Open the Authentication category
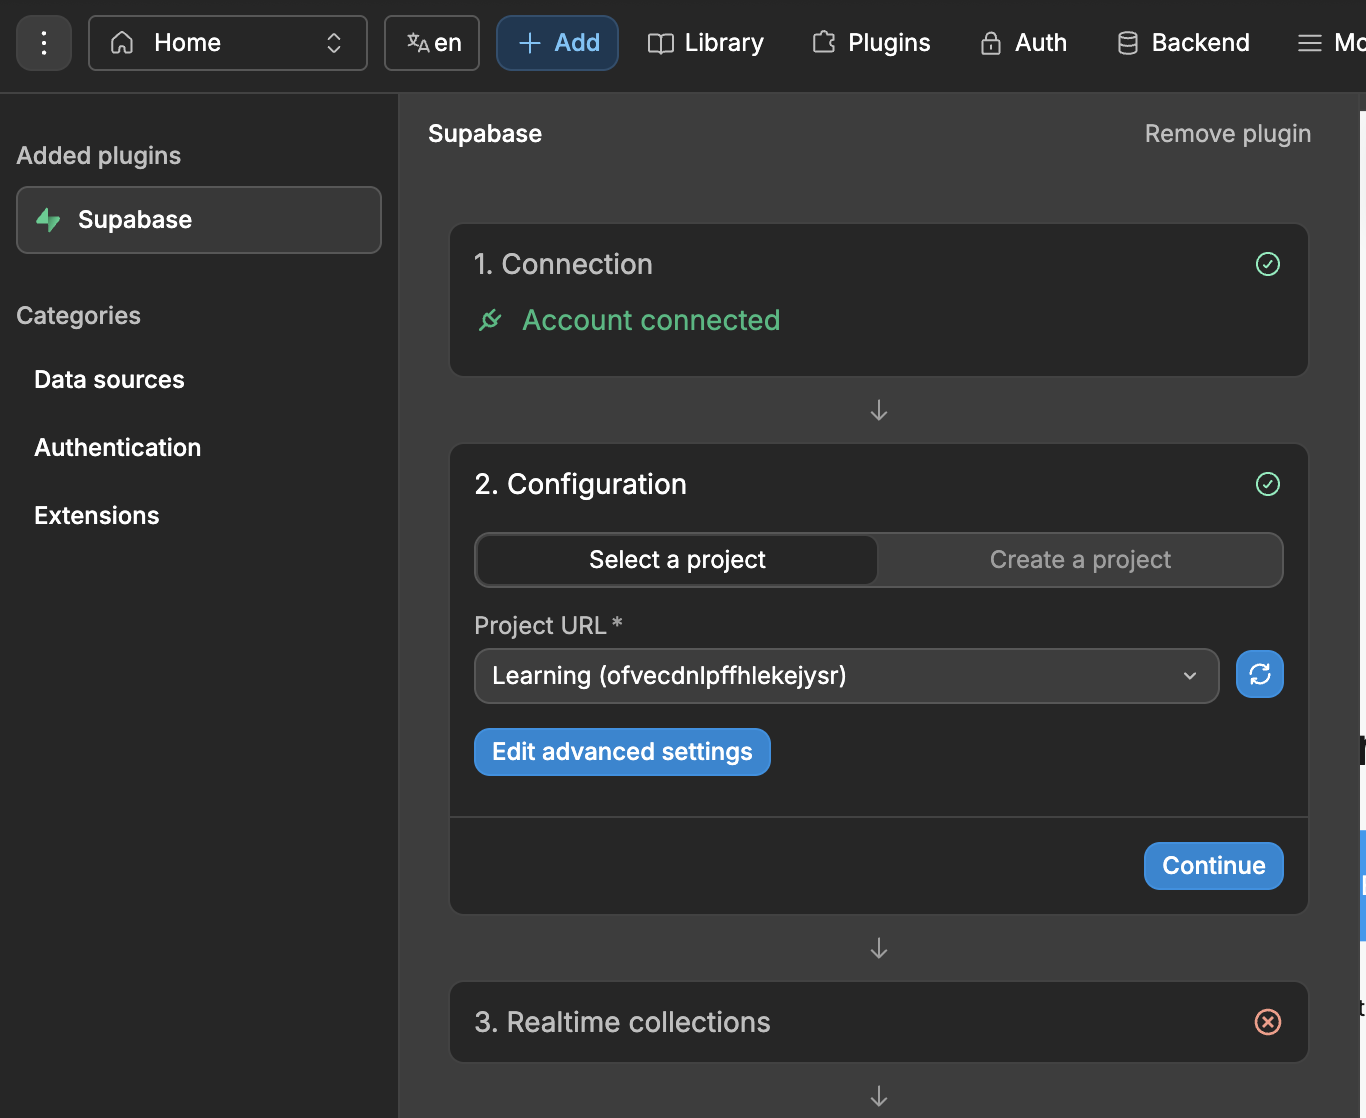1366x1118 pixels. [x=118, y=448]
